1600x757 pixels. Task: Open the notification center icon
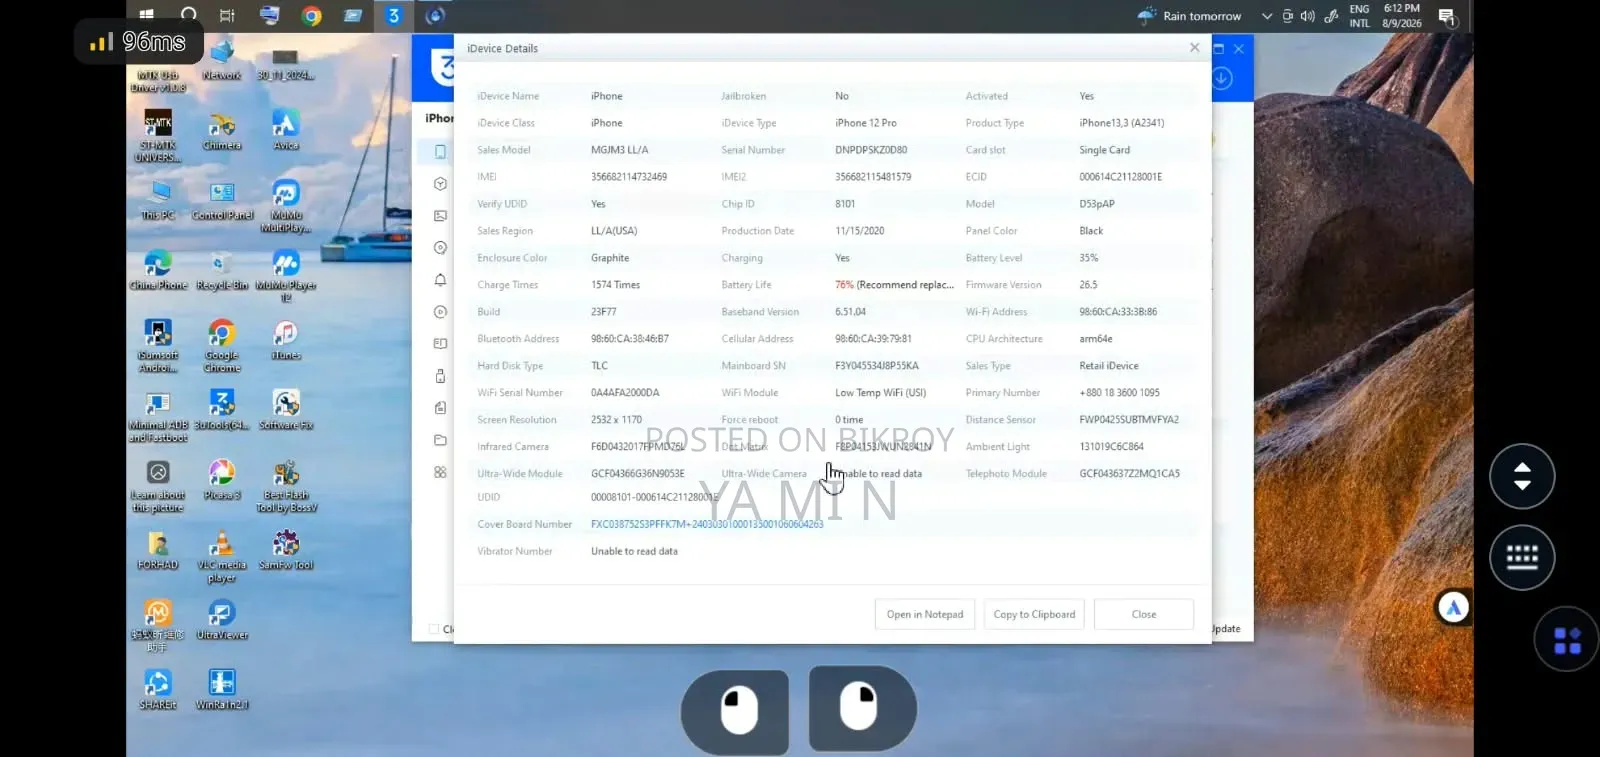click(x=1446, y=16)
